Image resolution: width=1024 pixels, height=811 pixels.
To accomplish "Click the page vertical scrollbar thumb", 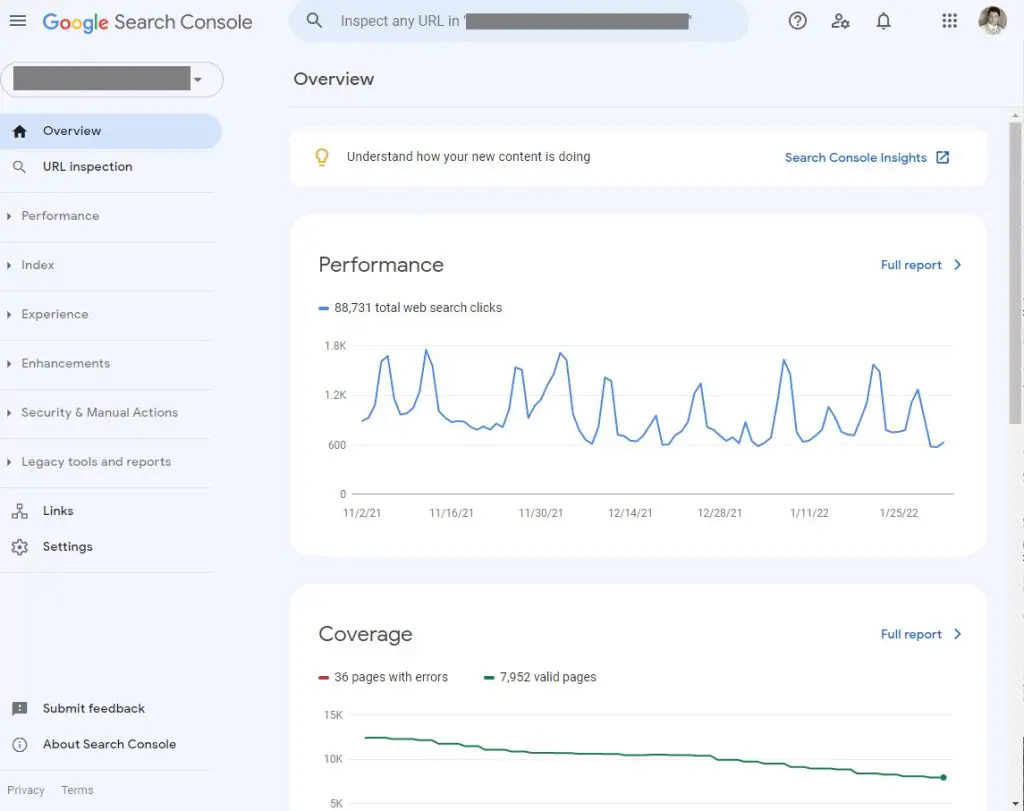I will pyautogui.click(x=1015, y=273).
